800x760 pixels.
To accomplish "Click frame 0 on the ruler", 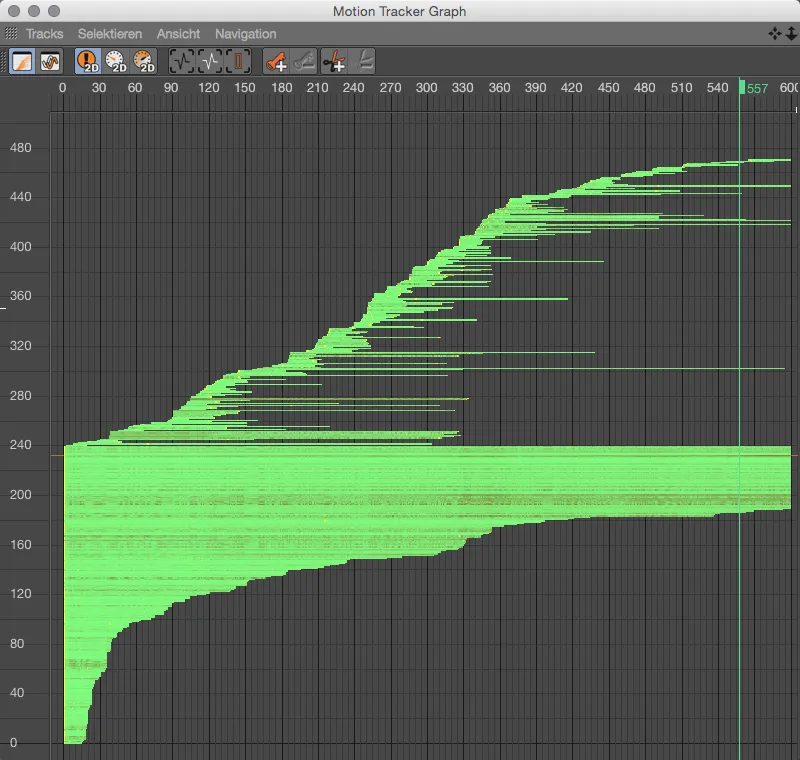I will [x=62, y=88].
